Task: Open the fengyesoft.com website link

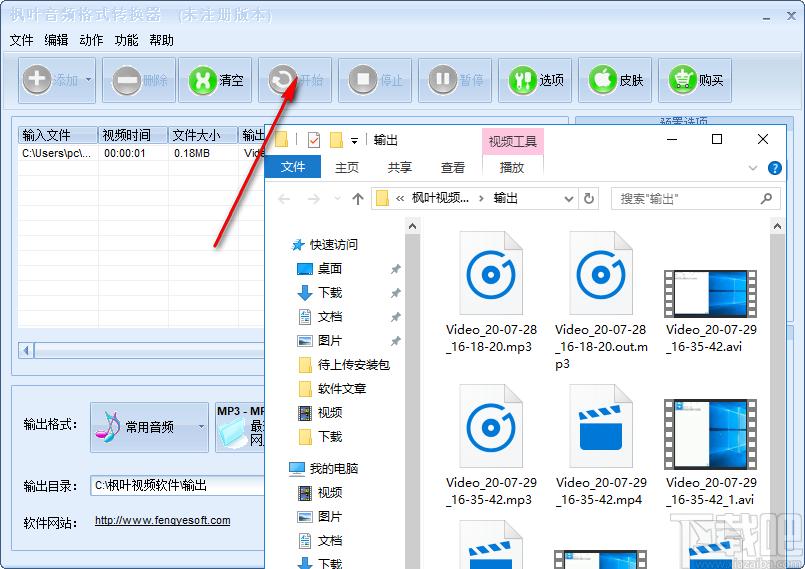Action: (x=163, y=520)
